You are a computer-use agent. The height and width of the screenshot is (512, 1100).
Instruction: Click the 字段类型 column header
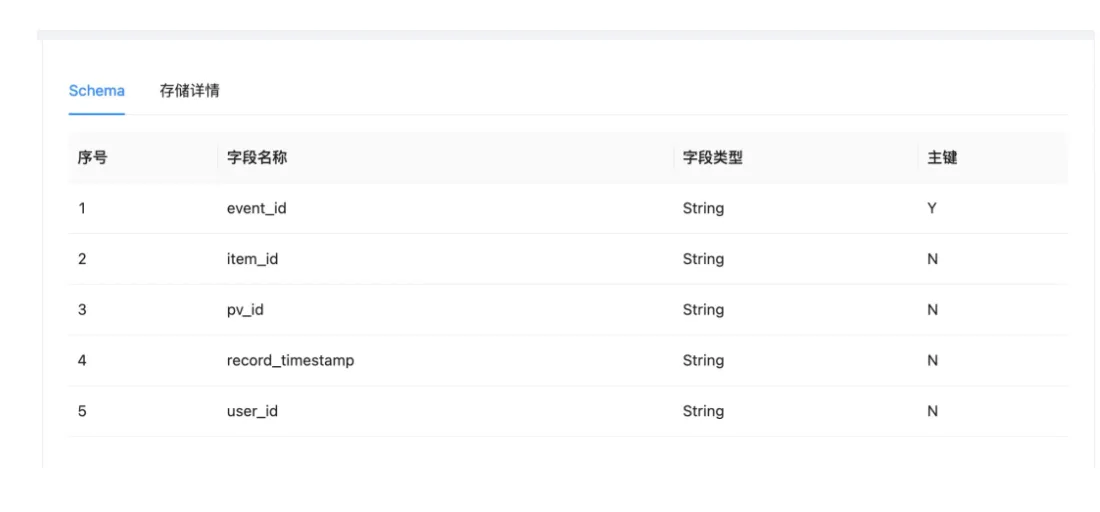coord(713,157)
